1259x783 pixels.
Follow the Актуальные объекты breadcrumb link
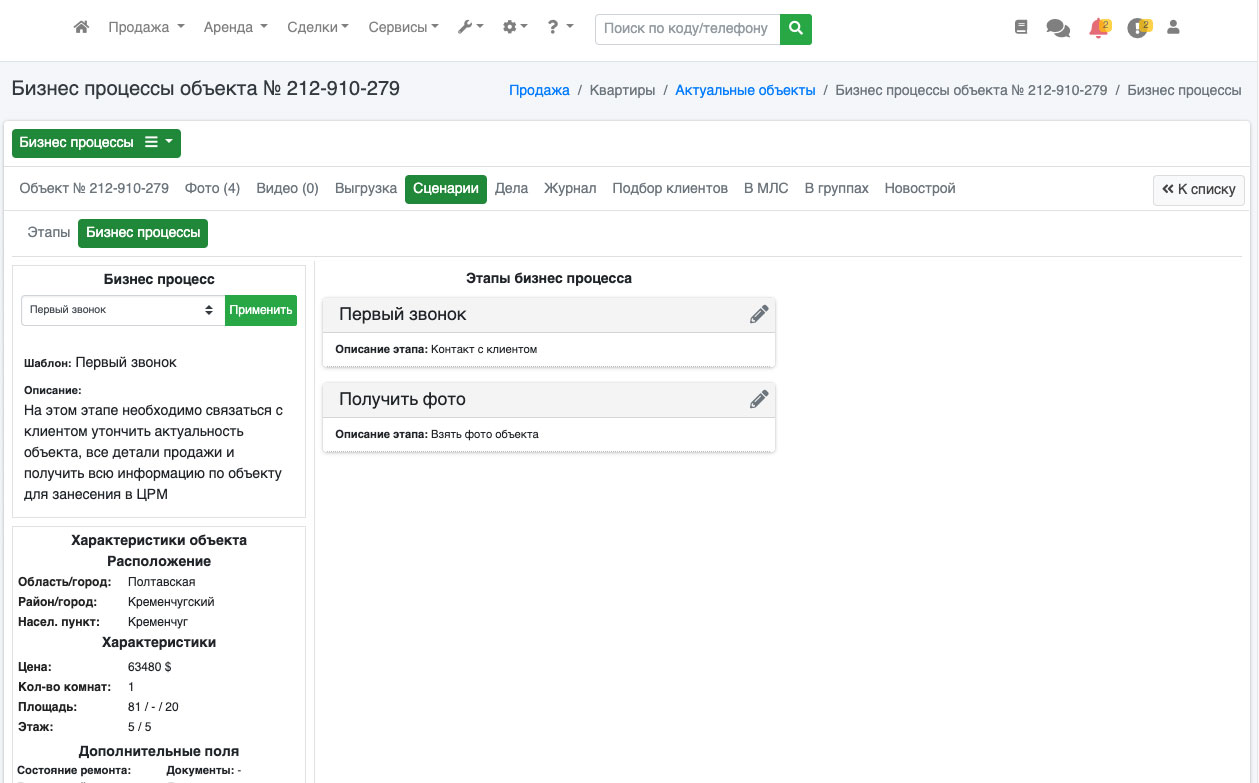coord(745,90)
